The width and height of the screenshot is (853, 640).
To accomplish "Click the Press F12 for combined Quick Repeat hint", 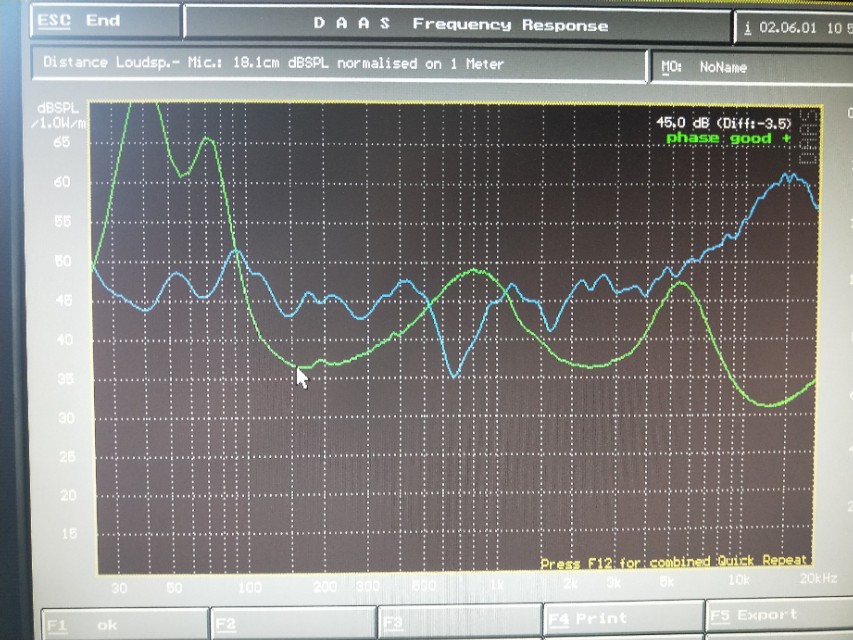I will pos(673,562).
